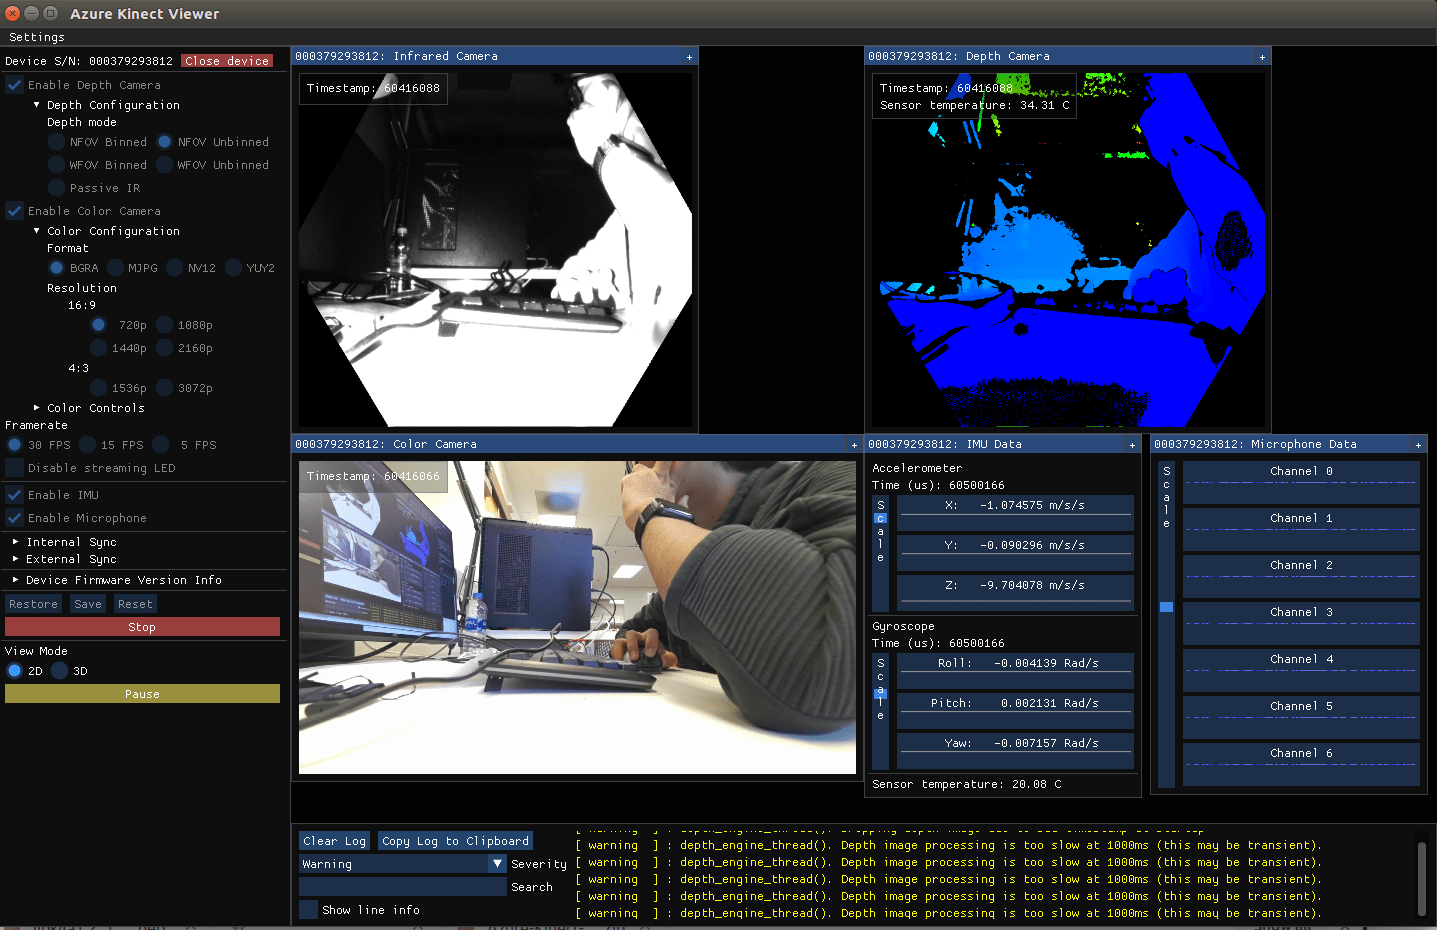Viewport: 1437px width, 930px height.
Task: Click the plus icon on Color Camera panel
Action: (x=854, y=445)
